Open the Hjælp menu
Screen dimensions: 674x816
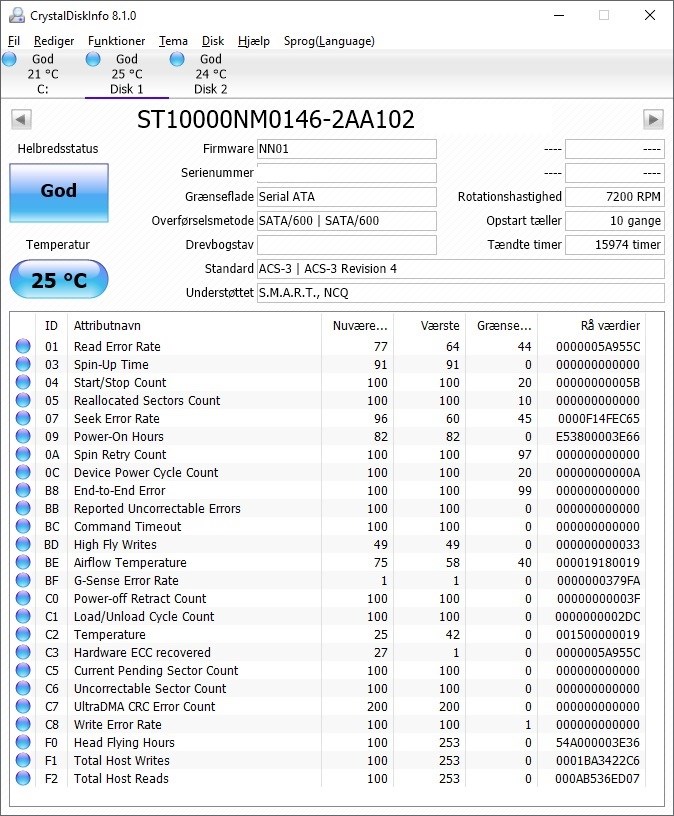pos(253,41)
